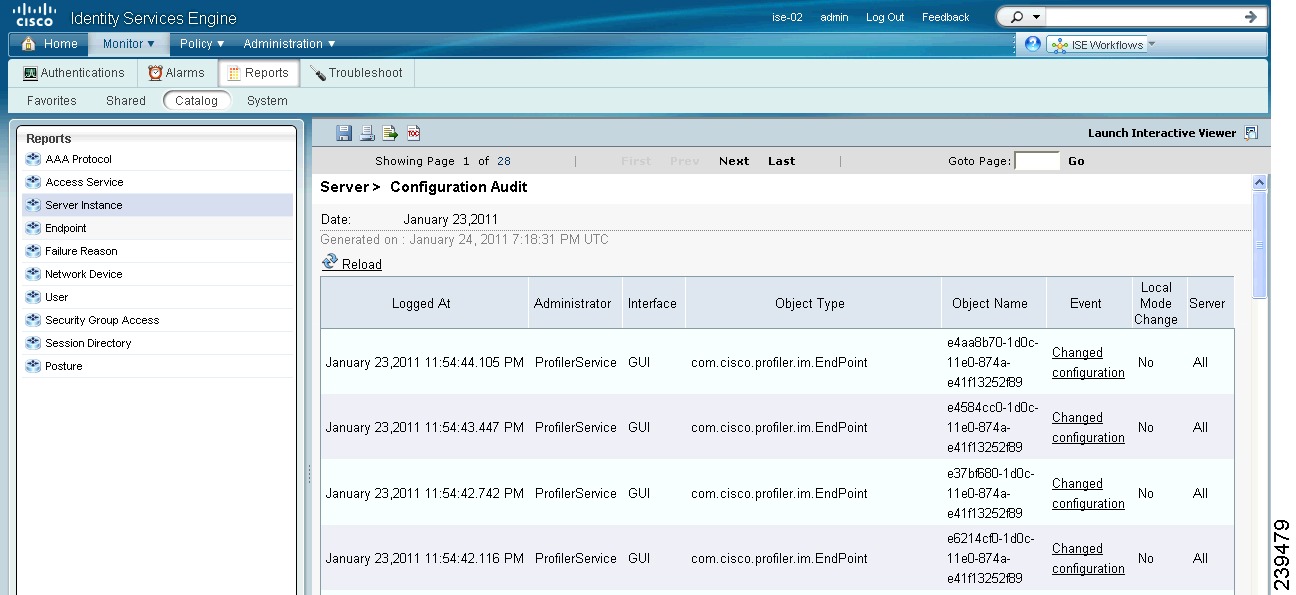Open Changed configuration for the 11:54:42.116 entry
The image size is (1296, 595).
pos(1088,559)
